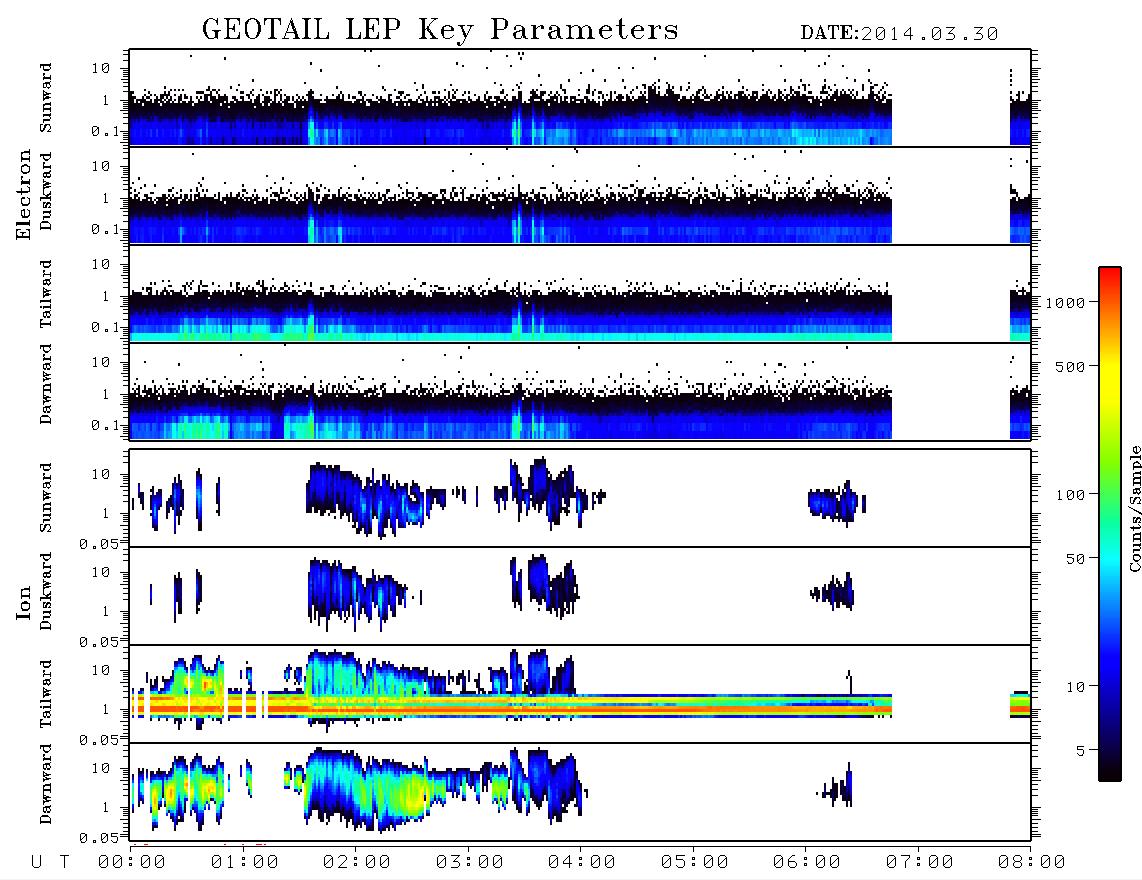
Task: Click the Electron Duskward spectrogram panel
Action: [x=580, y=196]
